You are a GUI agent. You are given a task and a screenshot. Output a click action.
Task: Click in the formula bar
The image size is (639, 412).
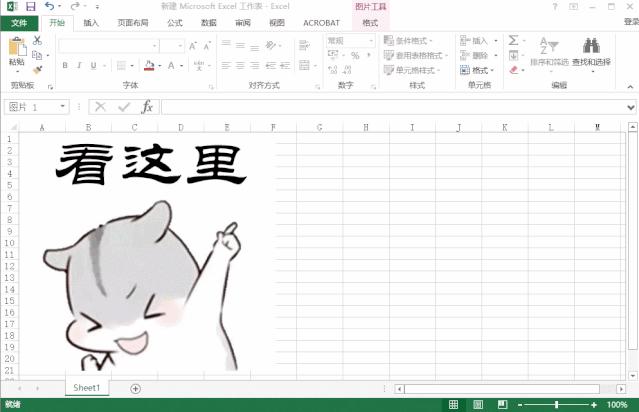[x=393, y=107]
